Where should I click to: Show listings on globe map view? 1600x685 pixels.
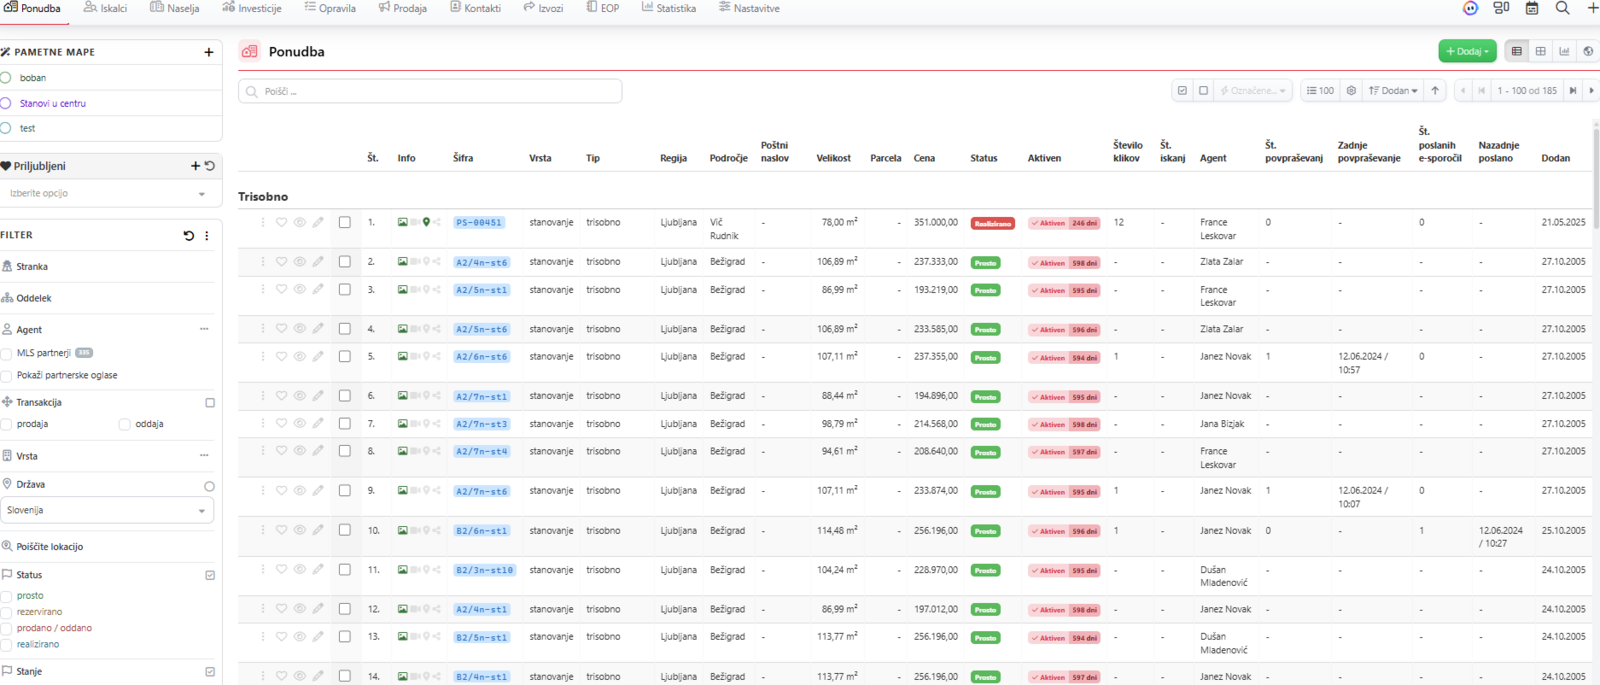click(x=1588, y=51)
